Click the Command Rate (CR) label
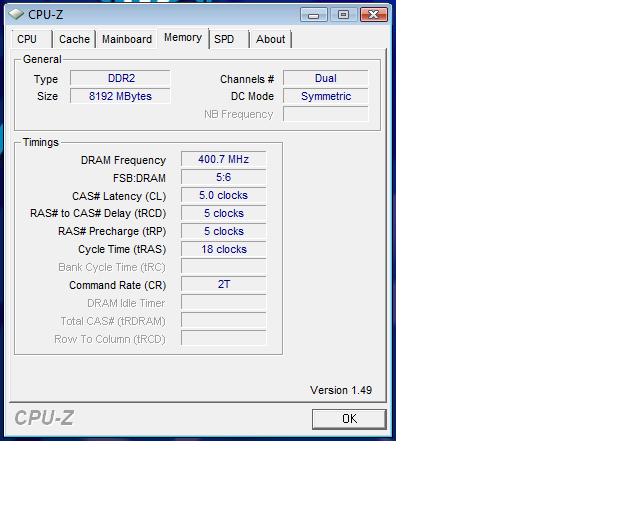The width and height of the screenshot is (640, 512). [x=118, y=285]
